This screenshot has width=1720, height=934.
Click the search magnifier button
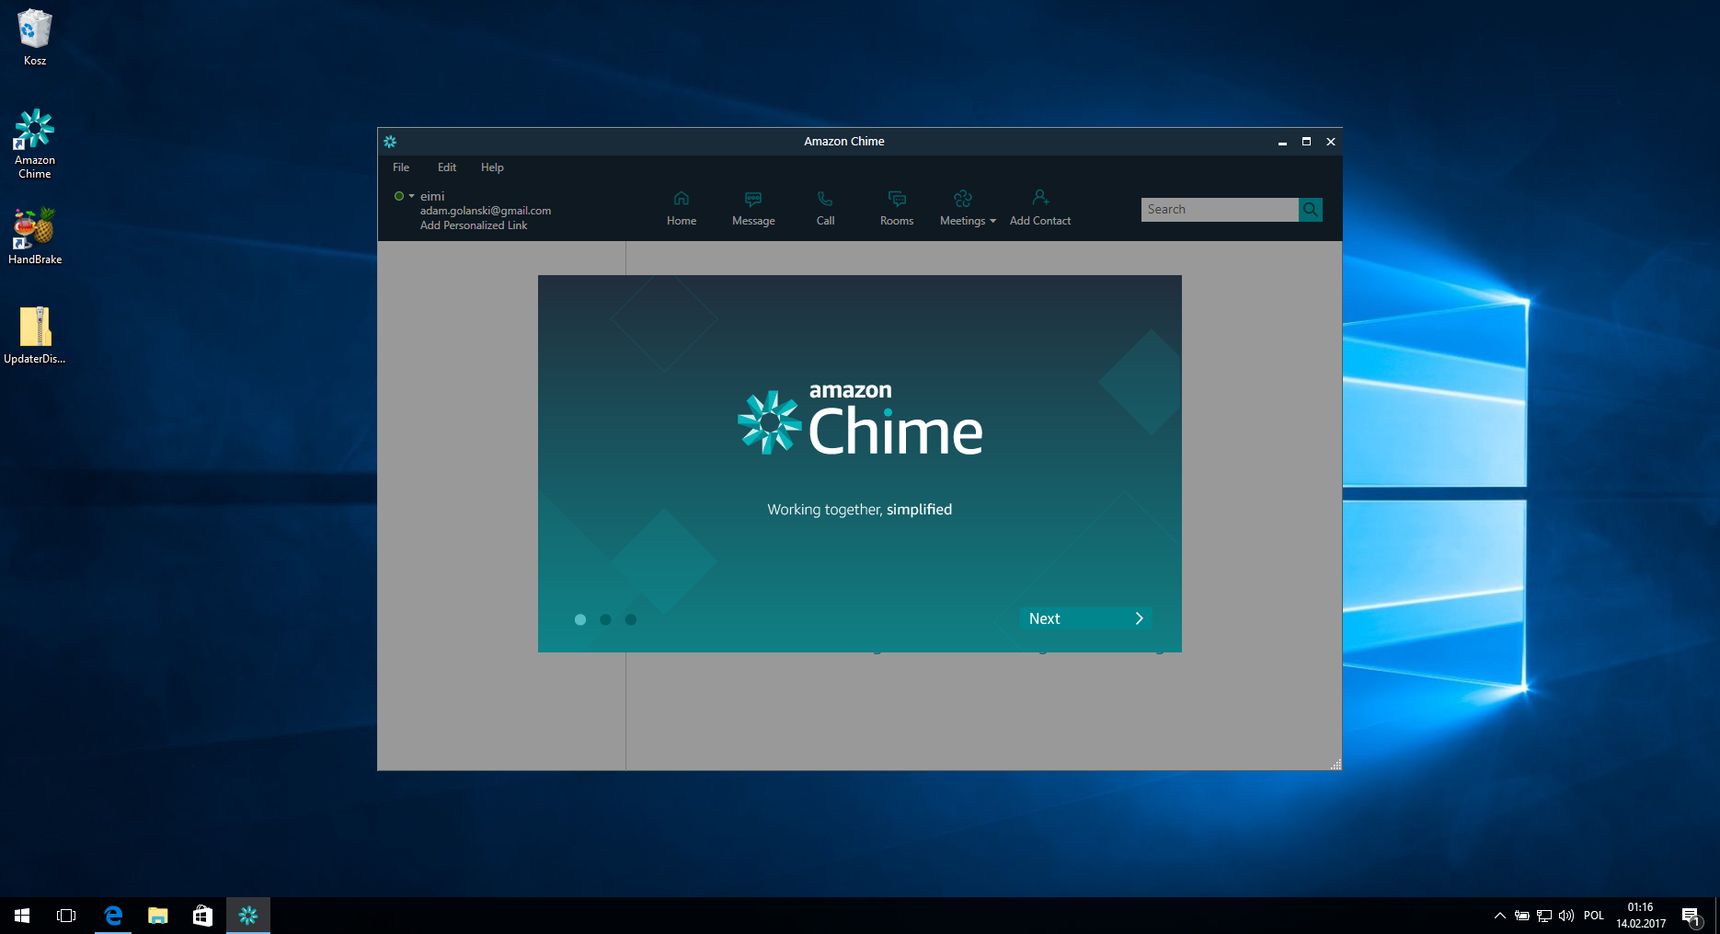[1310, 209]
